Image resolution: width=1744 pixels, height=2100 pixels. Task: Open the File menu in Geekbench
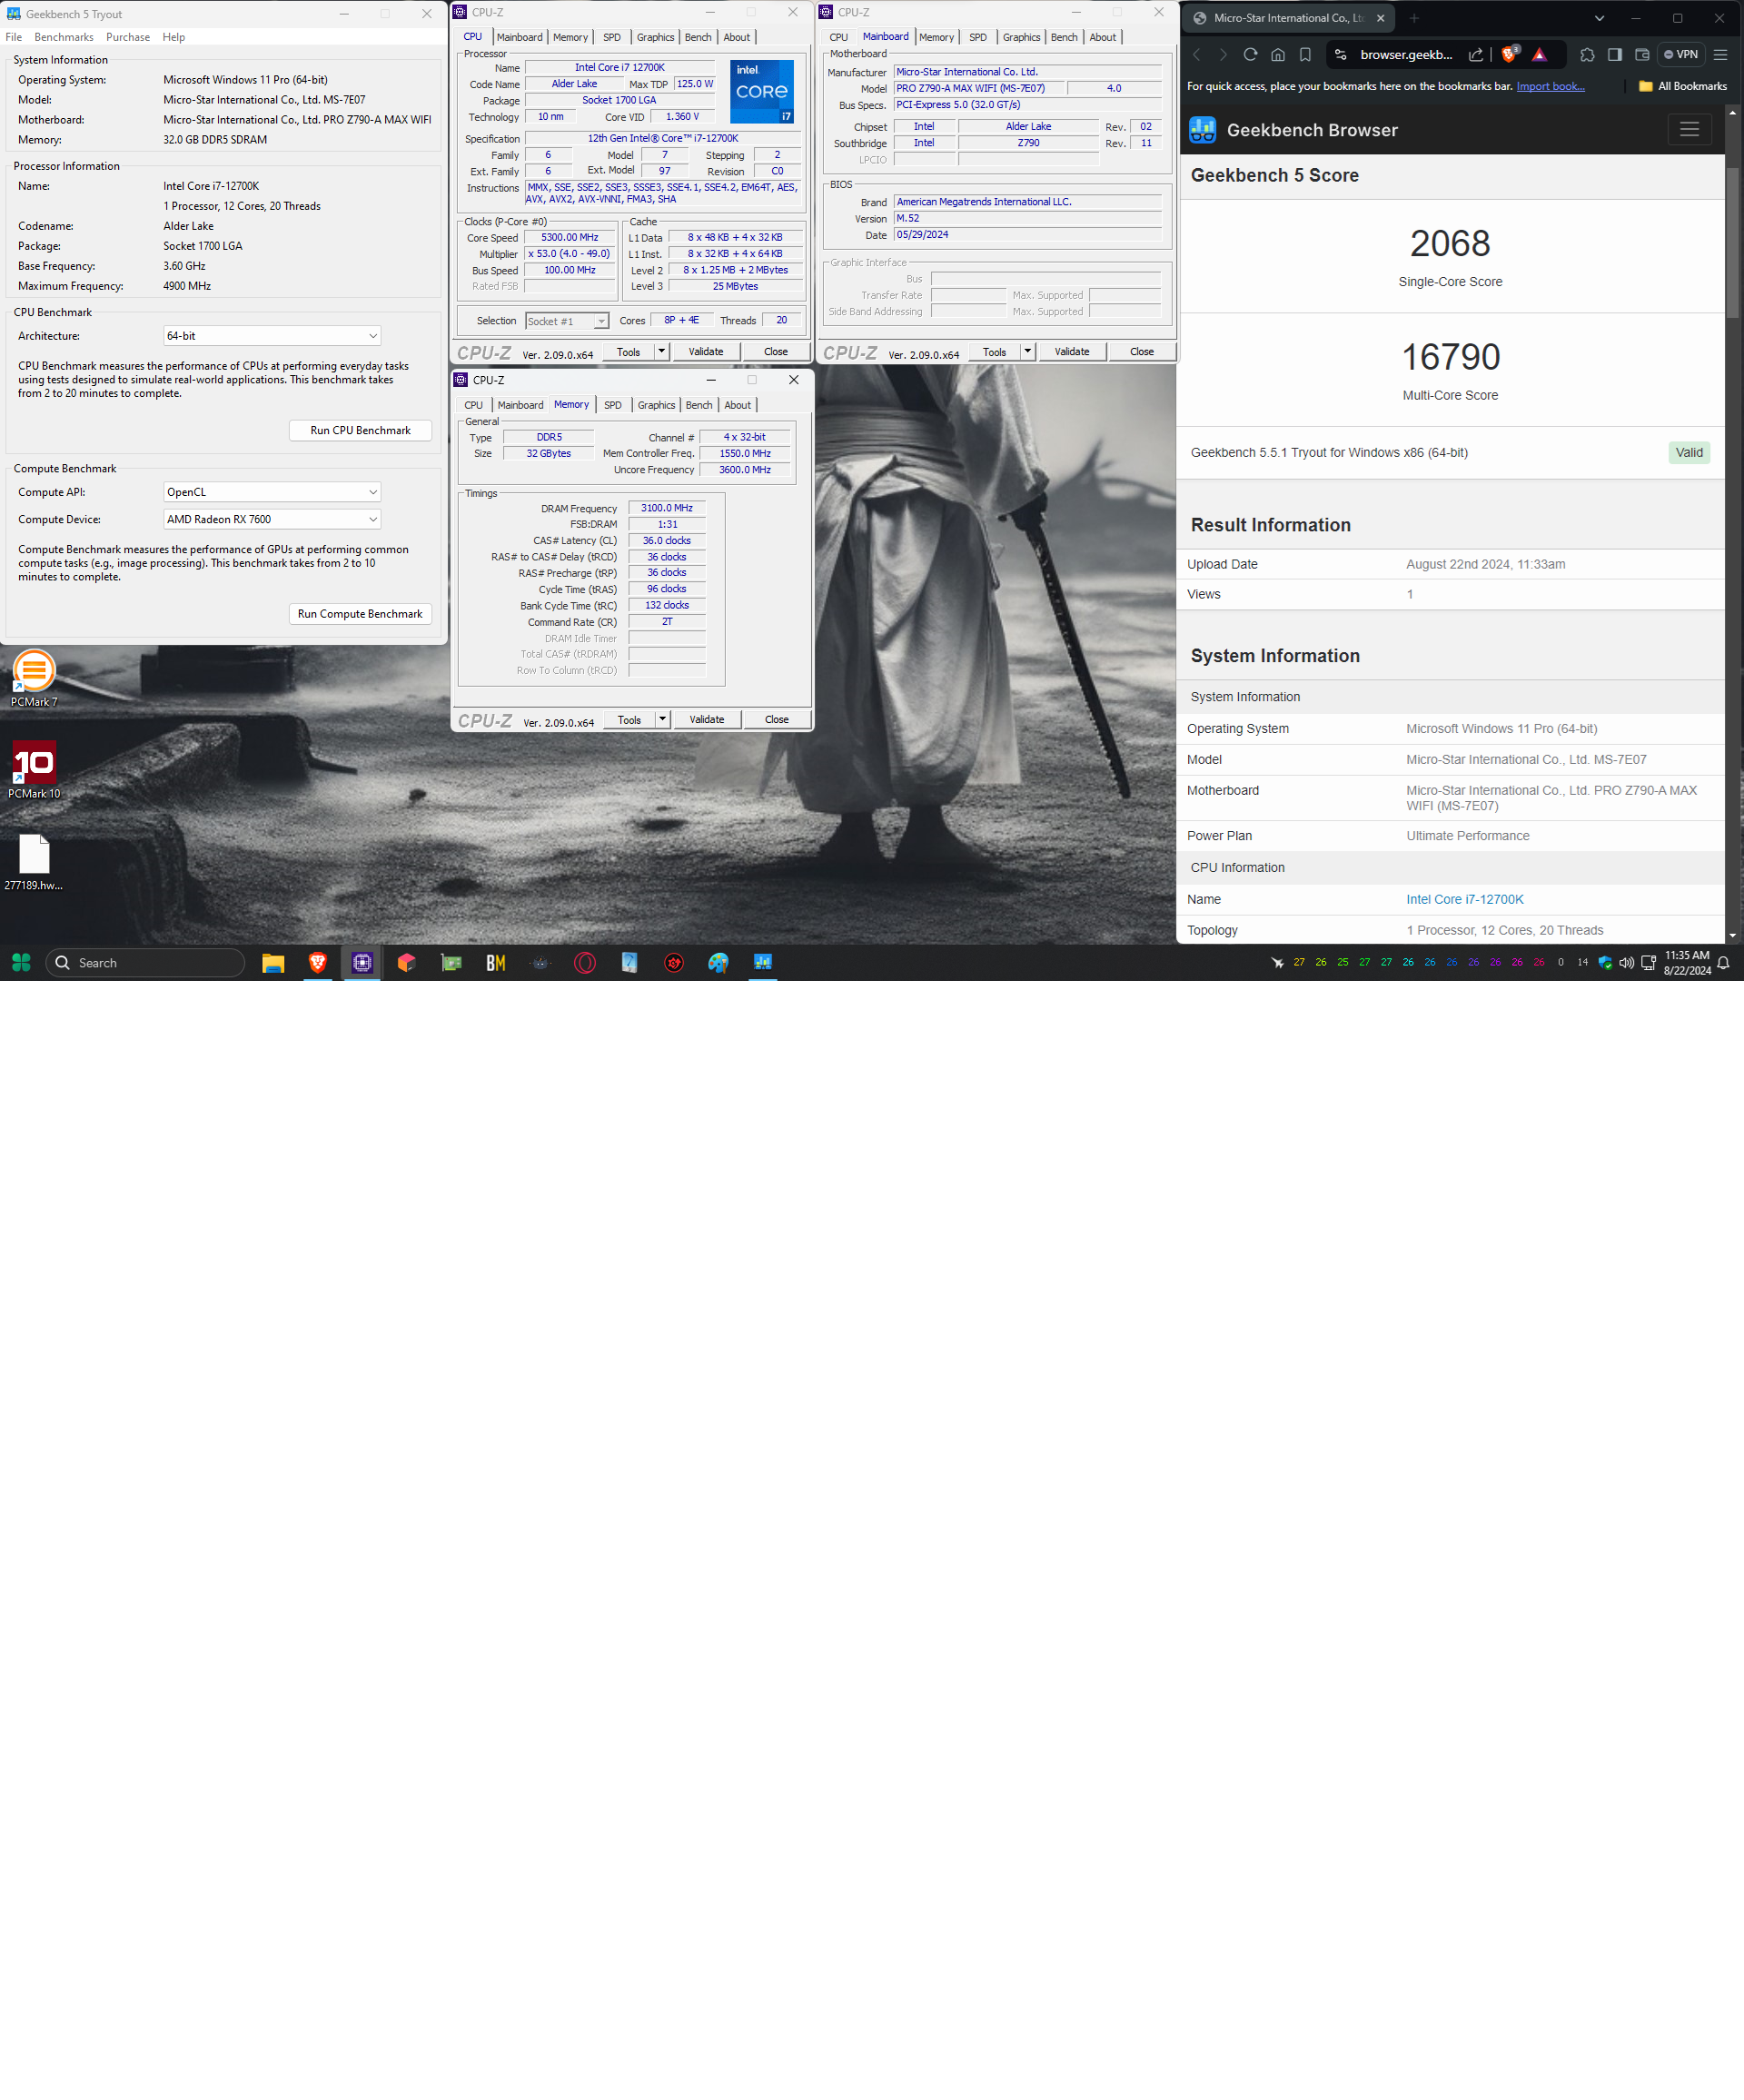coord(14,37)
